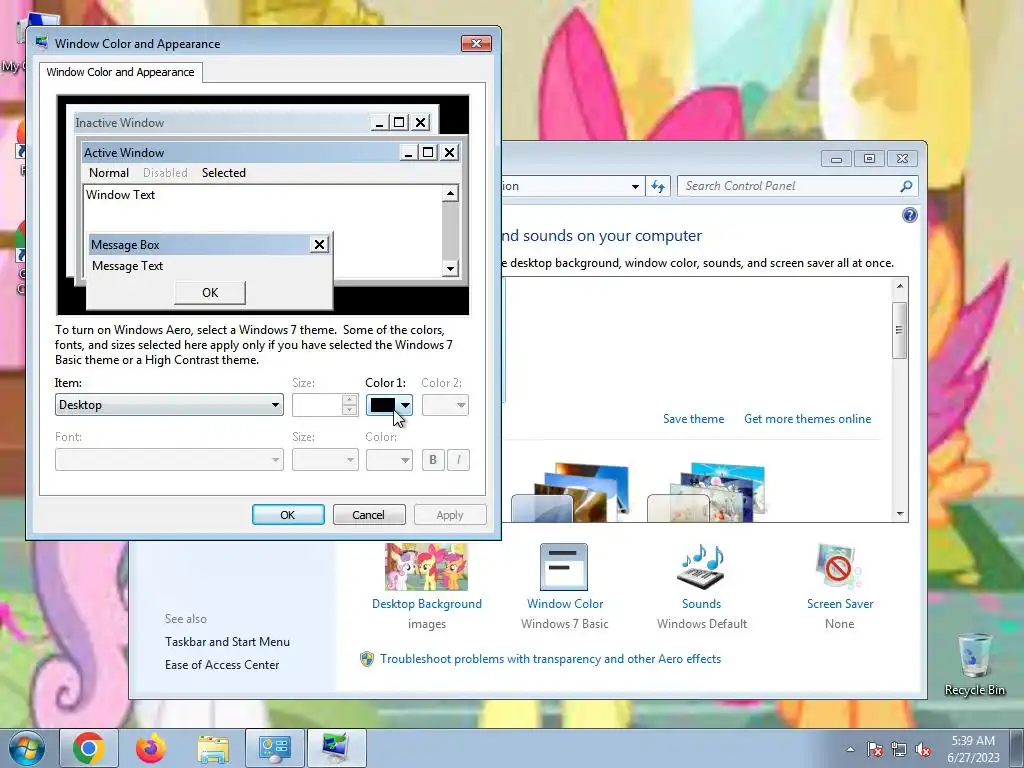Click the Save theme link

pos(694,419)
